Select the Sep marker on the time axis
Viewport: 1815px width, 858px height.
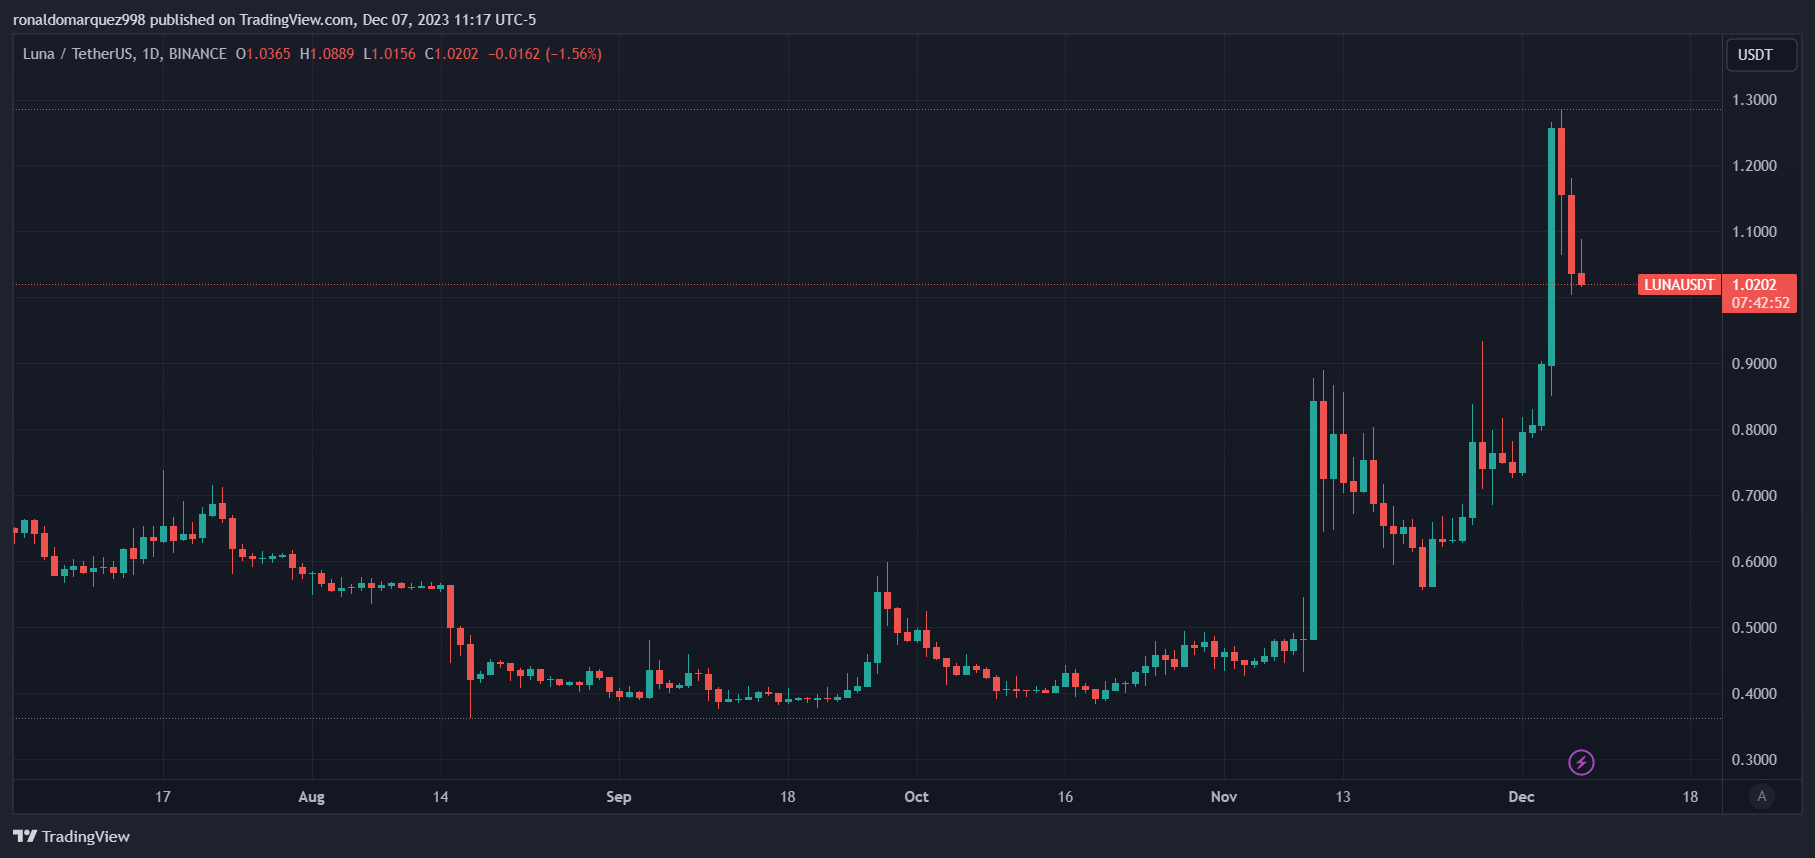tap(618, 797)
